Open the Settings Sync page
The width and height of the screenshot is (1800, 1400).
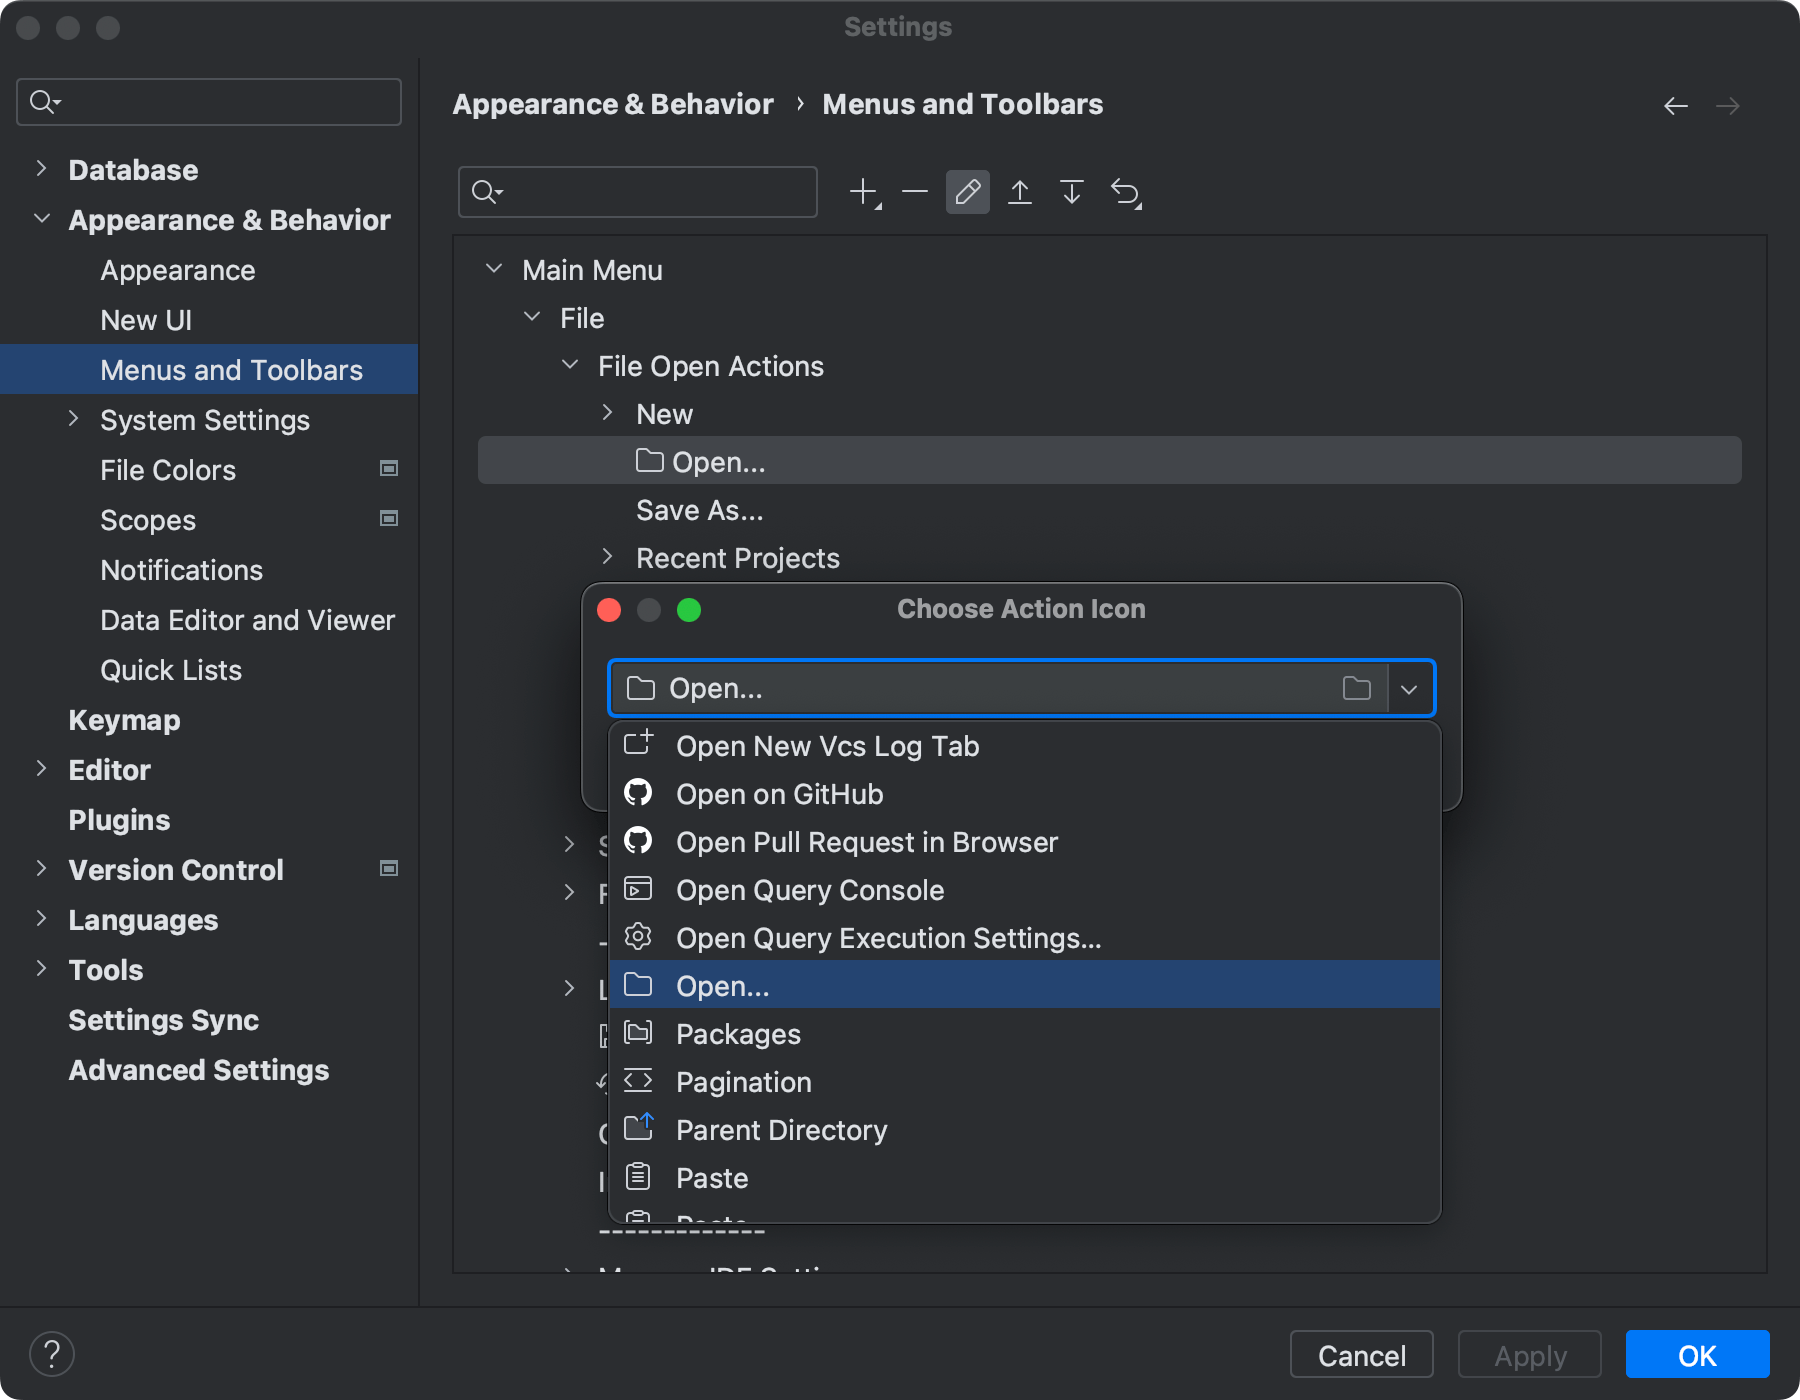coord(164,1020)
